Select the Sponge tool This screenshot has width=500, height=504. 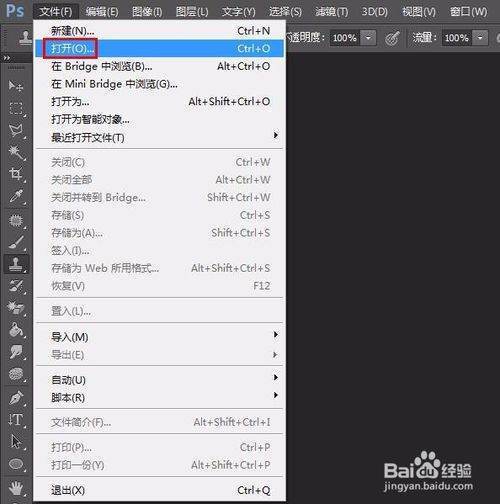(x=16, y=374)
